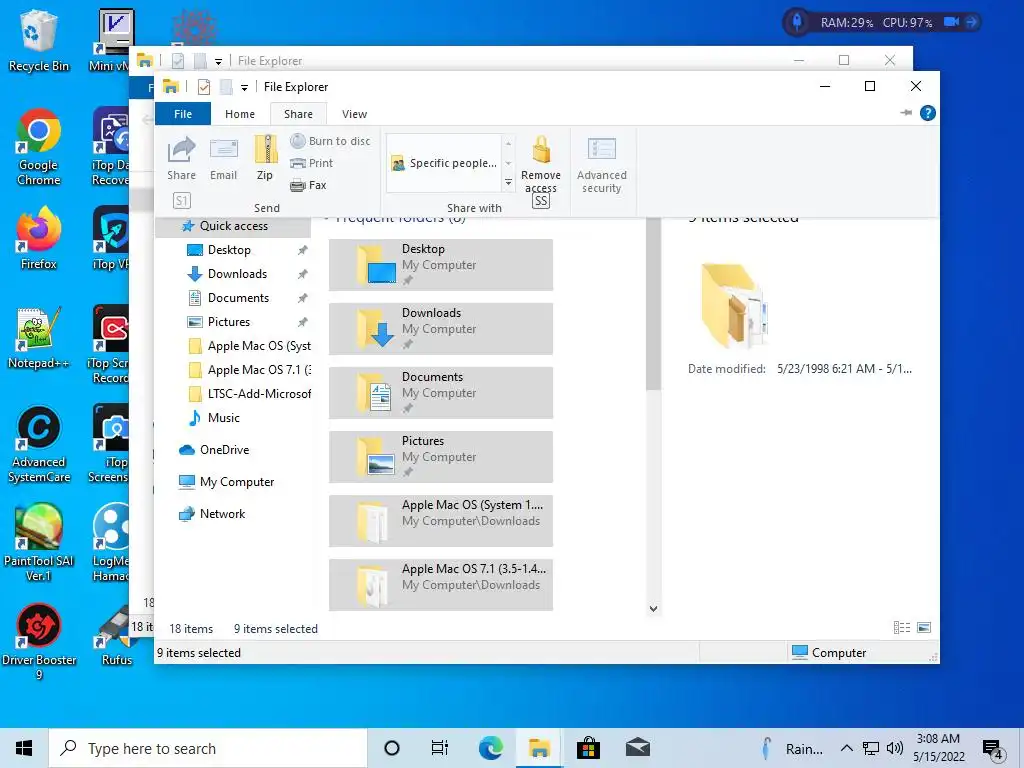Viewport: 1024px width, 768px height.
Task: Expand the Share with gallery dropdown
Action: [508, 184]
